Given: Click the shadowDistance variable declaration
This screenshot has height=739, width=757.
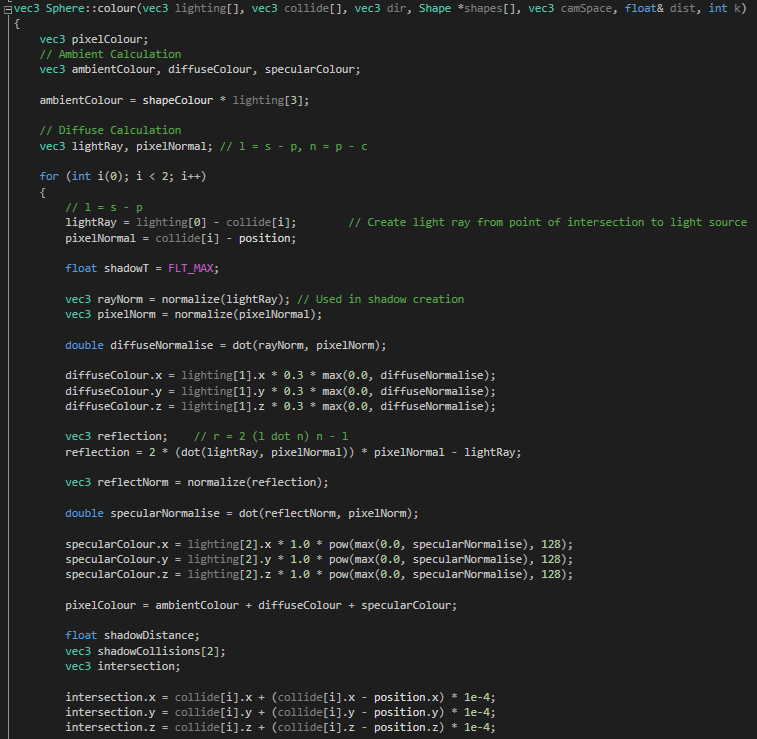Looking at the screenshot, I should (x=133, y=635).
